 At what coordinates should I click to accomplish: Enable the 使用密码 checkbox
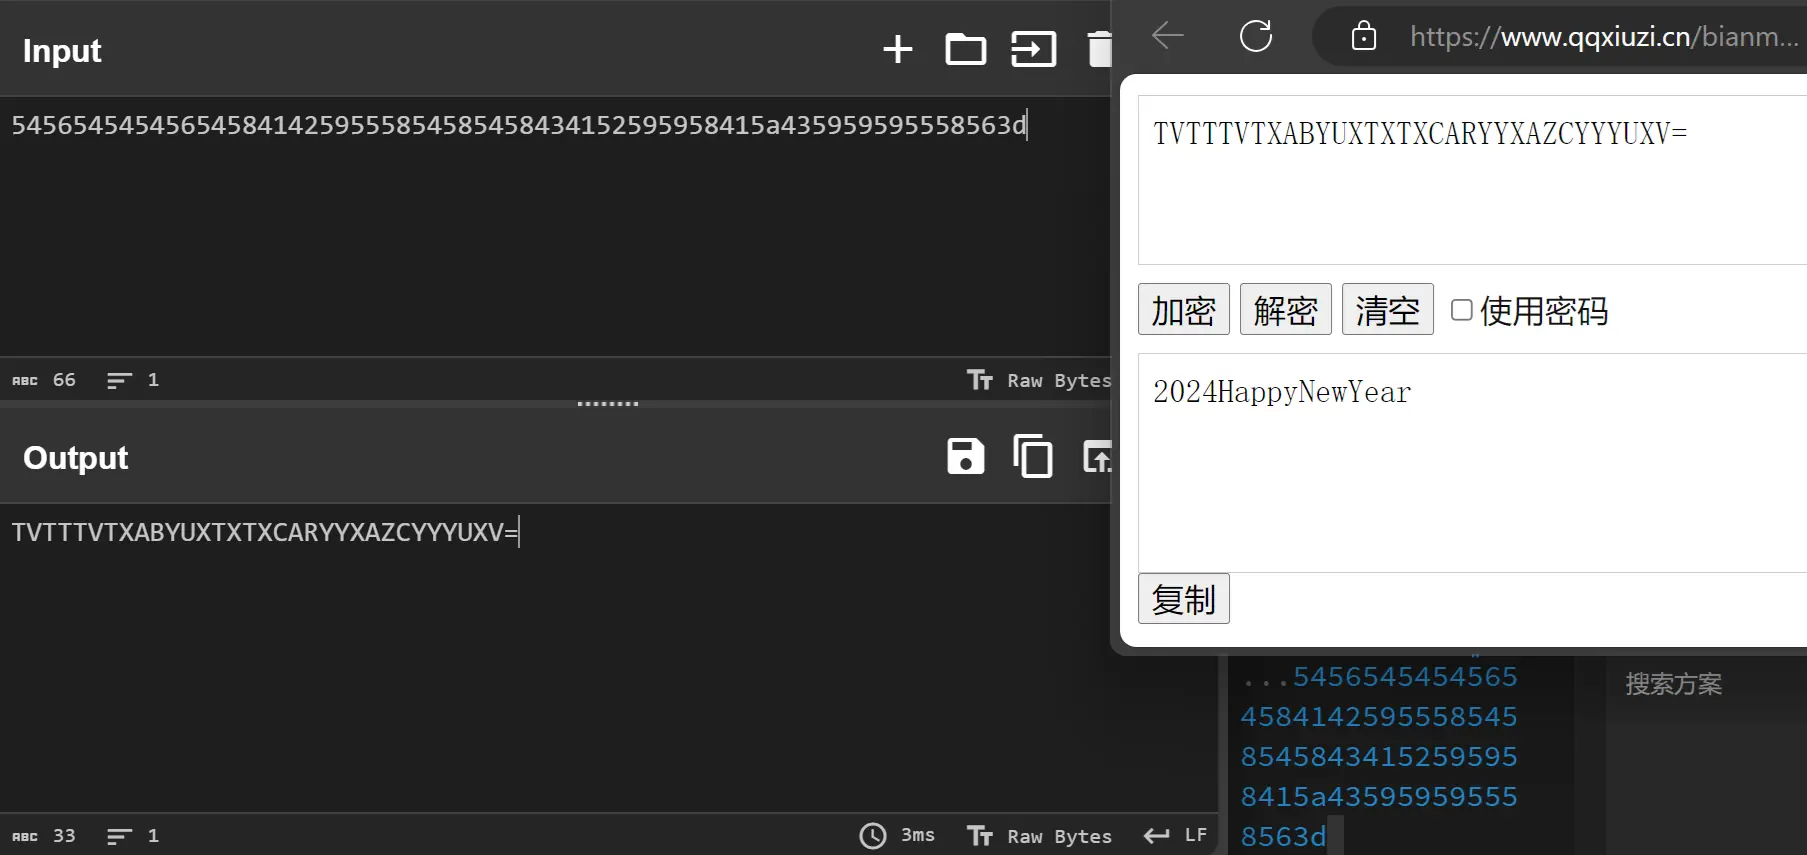point(1461,310)
